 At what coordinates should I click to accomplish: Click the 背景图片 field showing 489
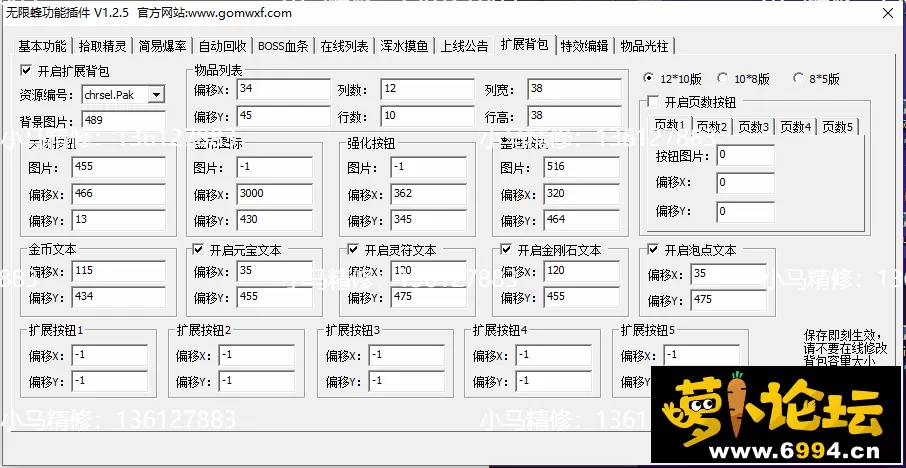pyautogui.click(x=124, y=121)
